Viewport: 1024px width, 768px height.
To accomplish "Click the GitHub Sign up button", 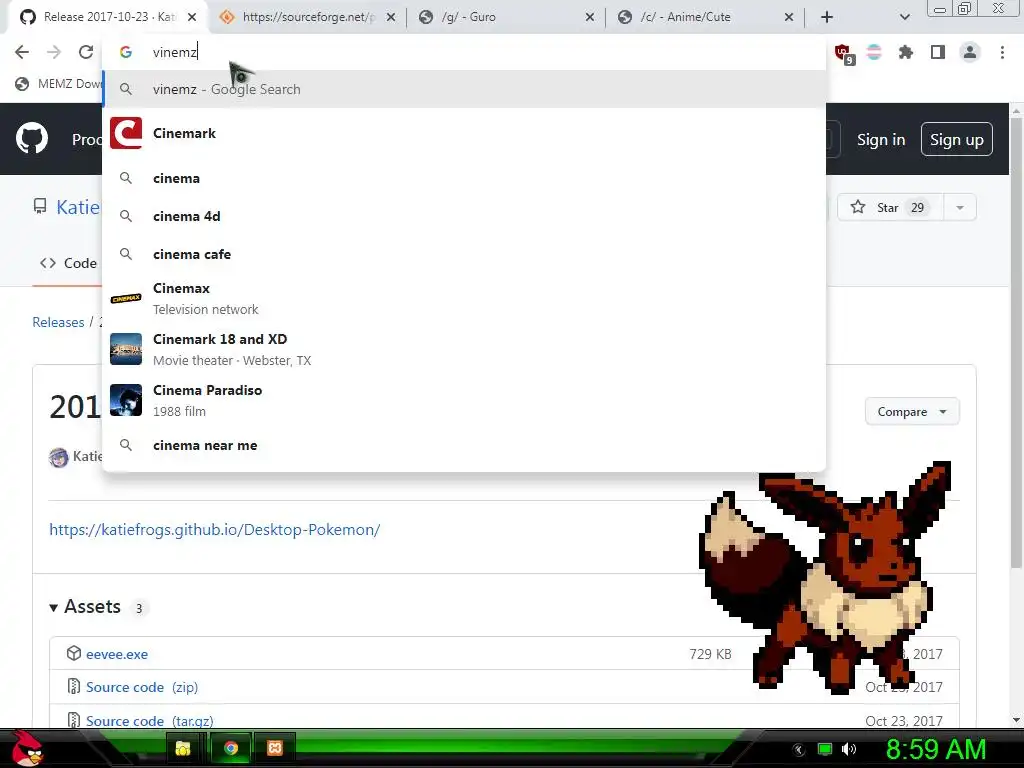I will (957, 139).
